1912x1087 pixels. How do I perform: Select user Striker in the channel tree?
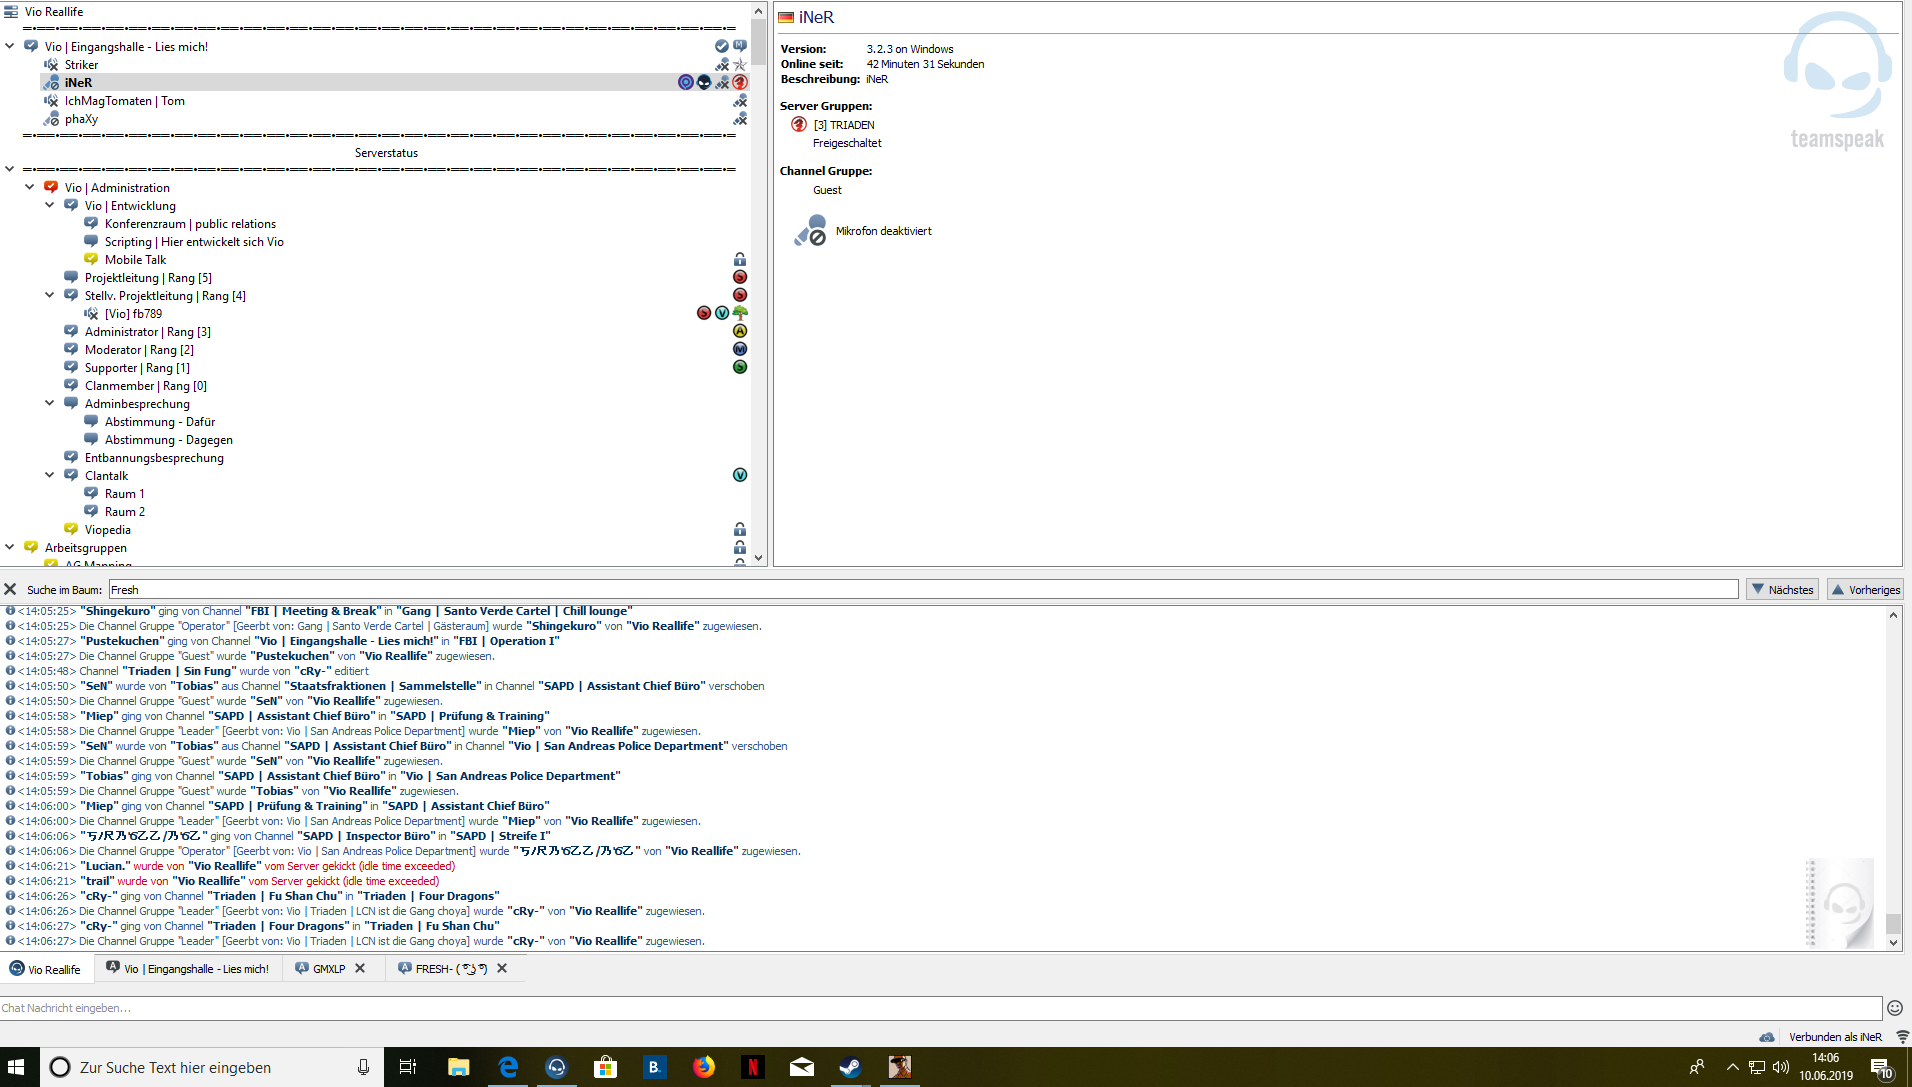coord(81,65)
